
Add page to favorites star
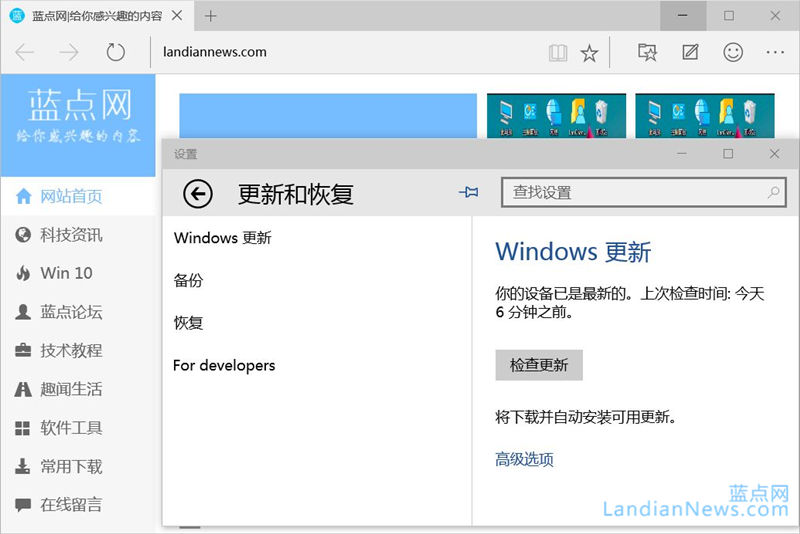(x=589, y=53)
